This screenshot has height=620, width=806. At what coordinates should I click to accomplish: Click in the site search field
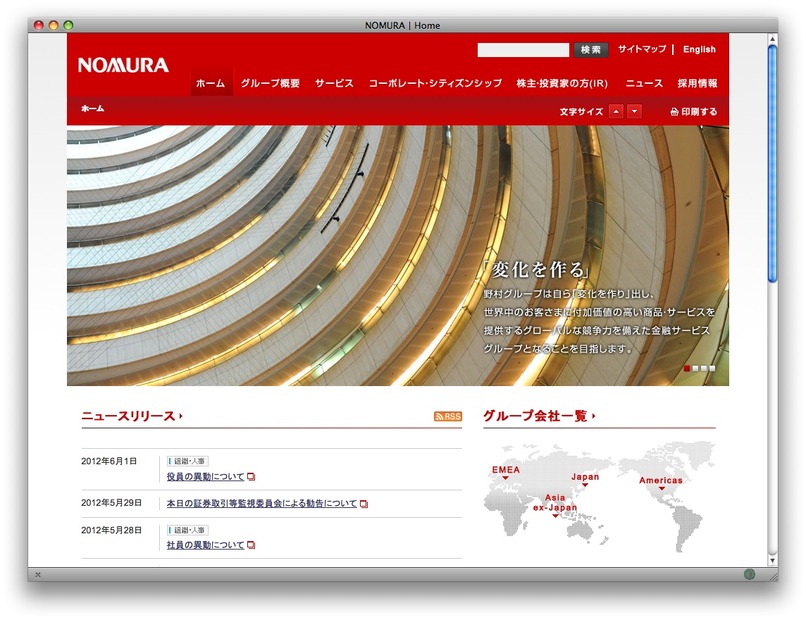523,50
